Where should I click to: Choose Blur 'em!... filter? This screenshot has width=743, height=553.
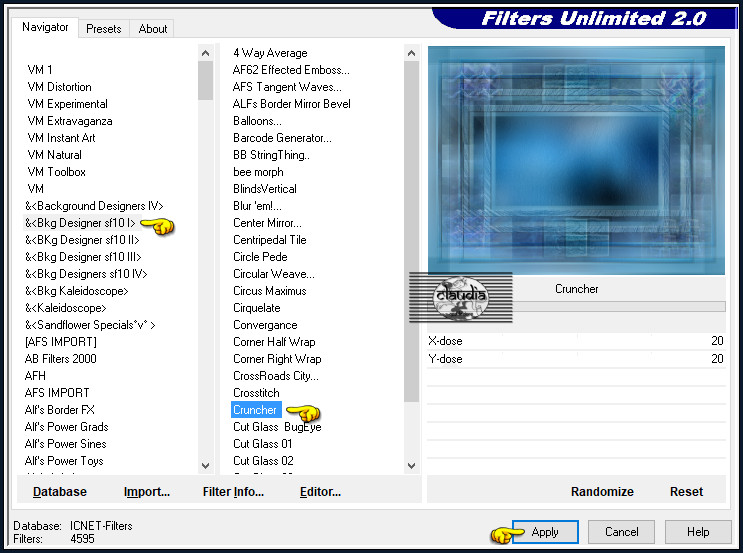(x=257, y=206)
